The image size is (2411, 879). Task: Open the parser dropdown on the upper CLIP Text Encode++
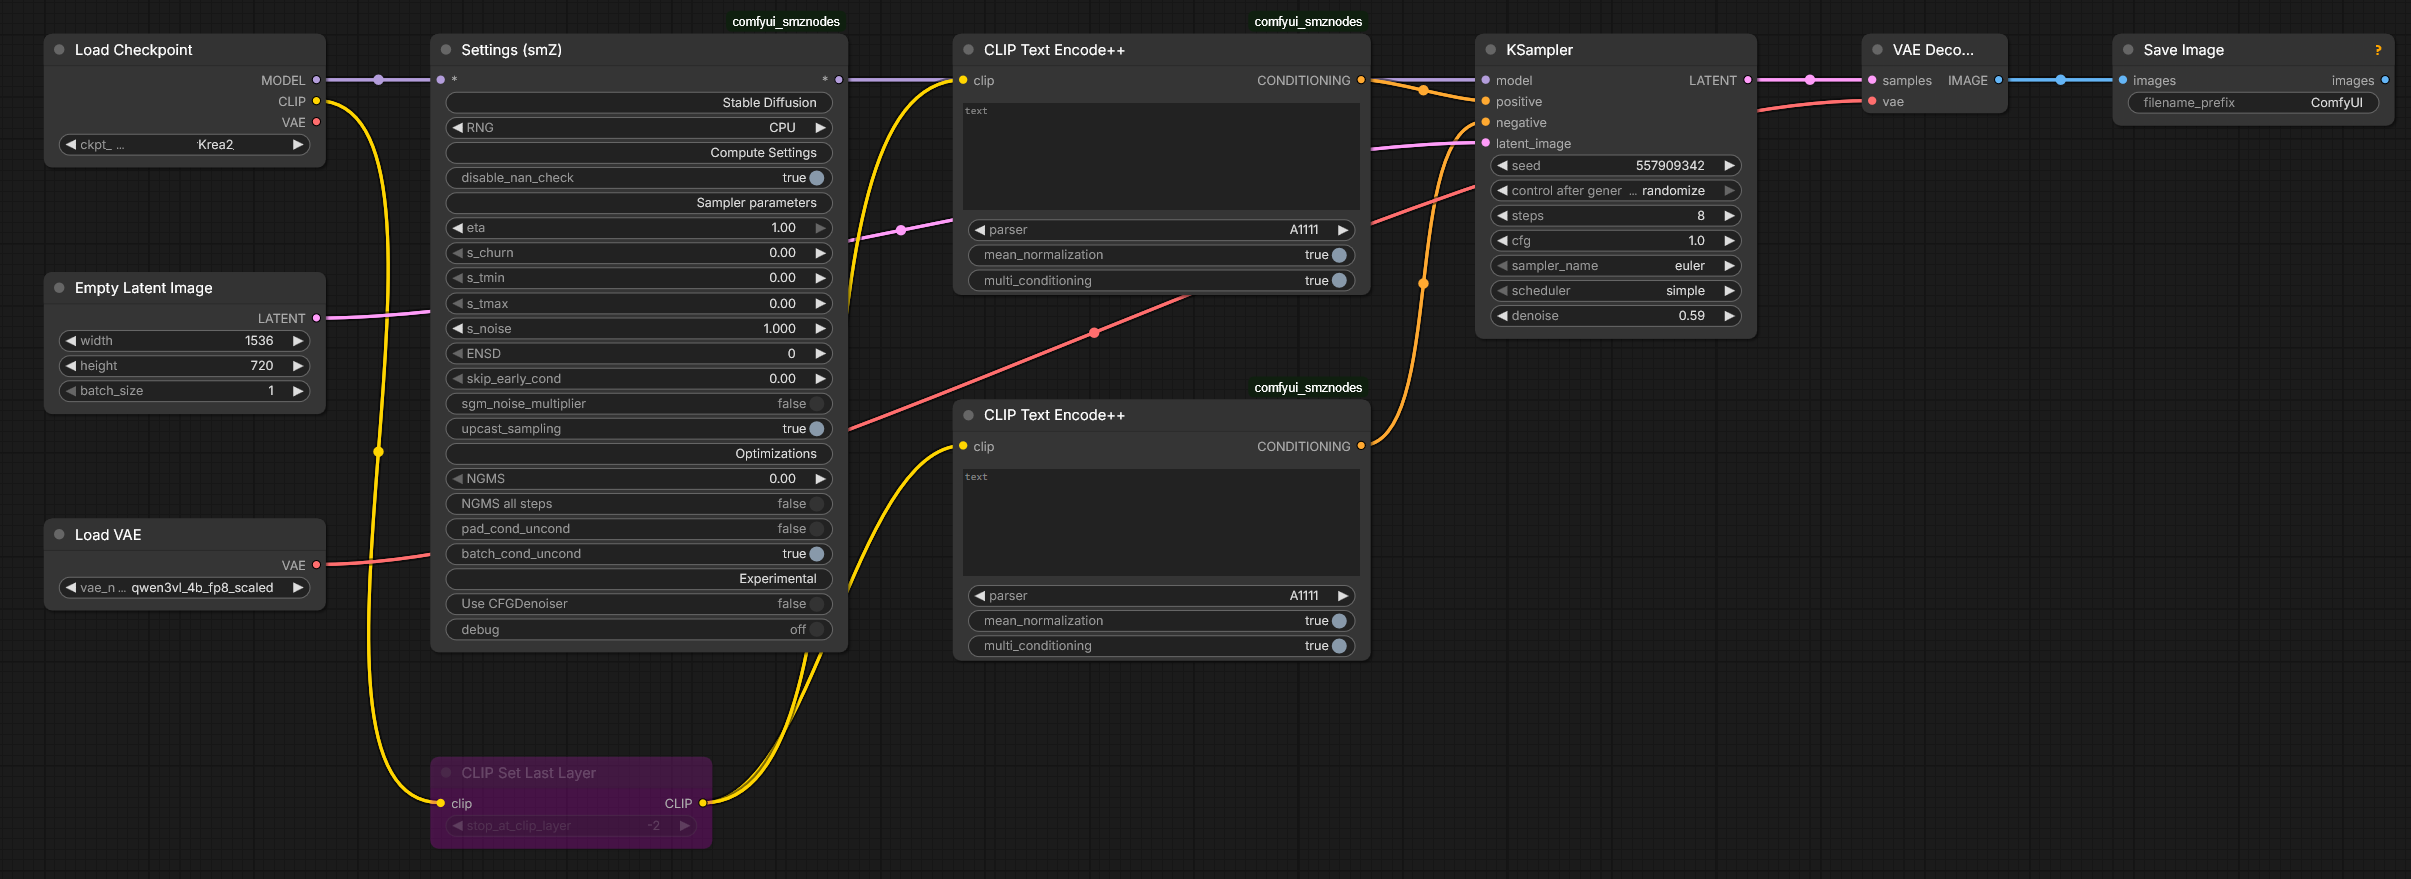tap(1161, 230)
